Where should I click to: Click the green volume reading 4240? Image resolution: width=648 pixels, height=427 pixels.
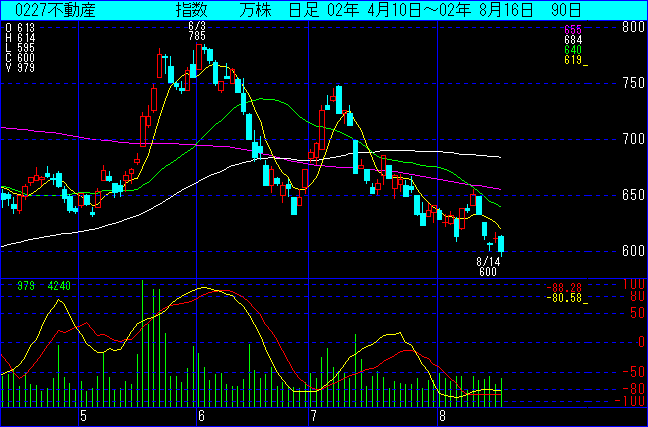tap(59, 286)
